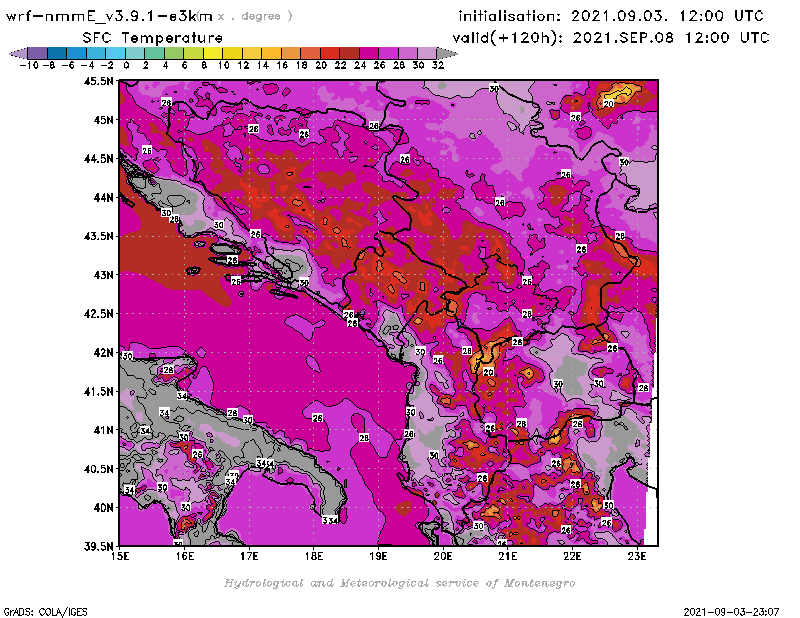This screenshot has height=618, width=800.
Task: Click 'Hydrological and Meteorological service of Montenegro'
Action: (399, 583)
